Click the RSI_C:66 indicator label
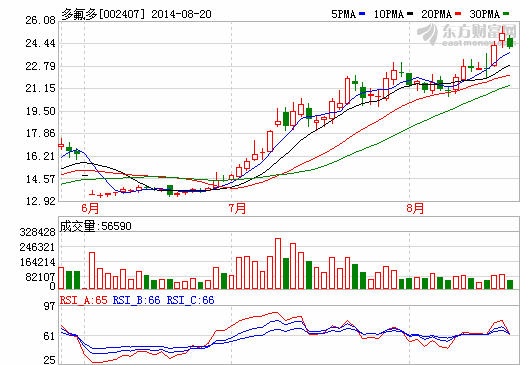Image resolution: width=520 pixels, height=365 pixels. tap(191, 300)
